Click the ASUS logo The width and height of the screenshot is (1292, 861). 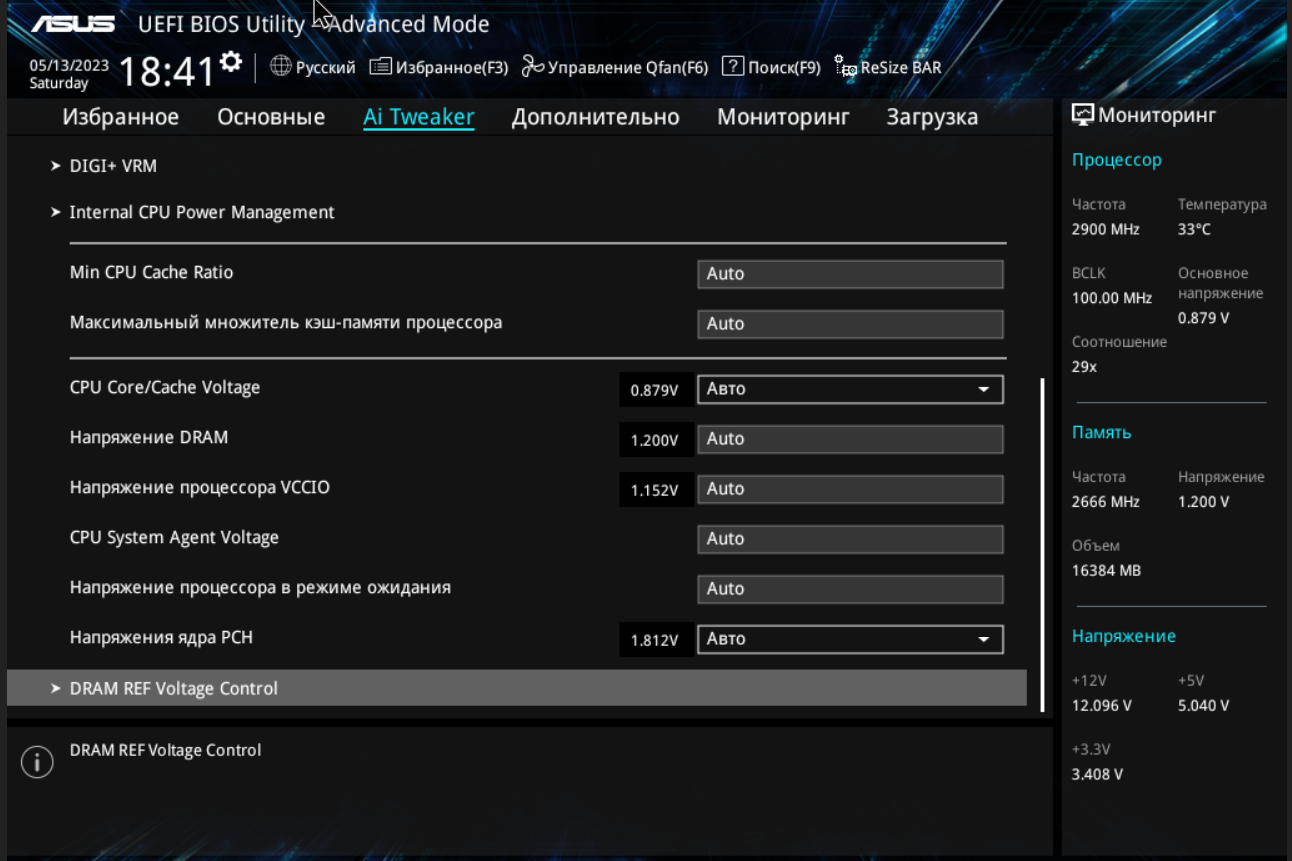tap(74, 23)
